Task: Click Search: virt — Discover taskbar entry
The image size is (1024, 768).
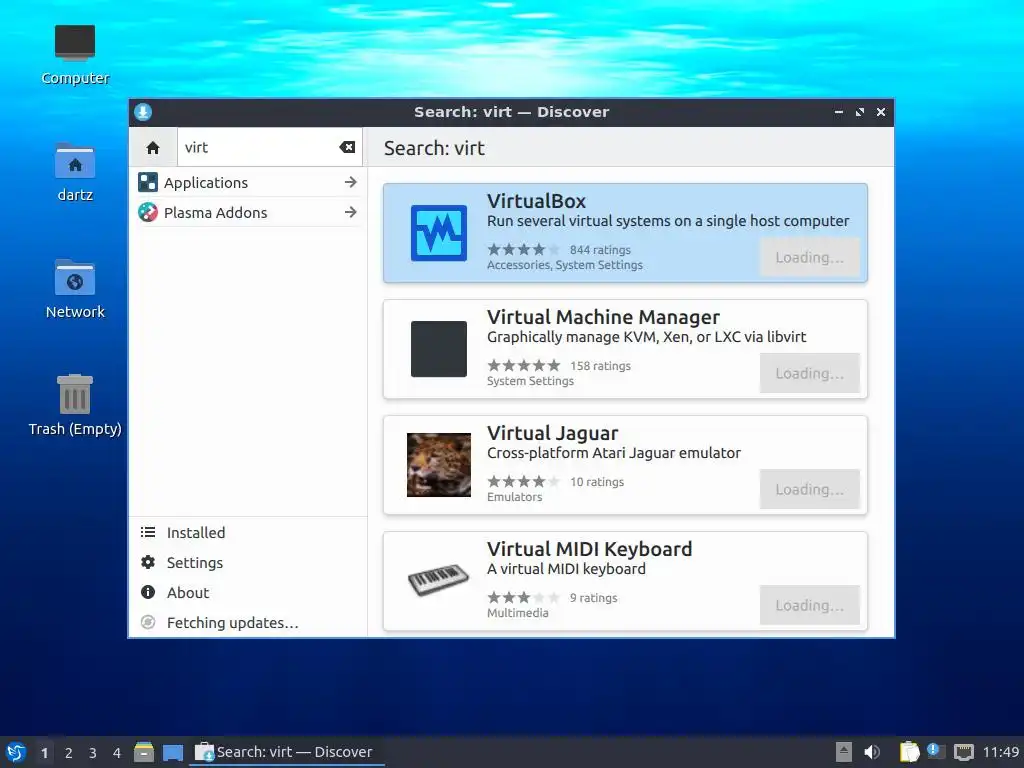Action: 286,752
